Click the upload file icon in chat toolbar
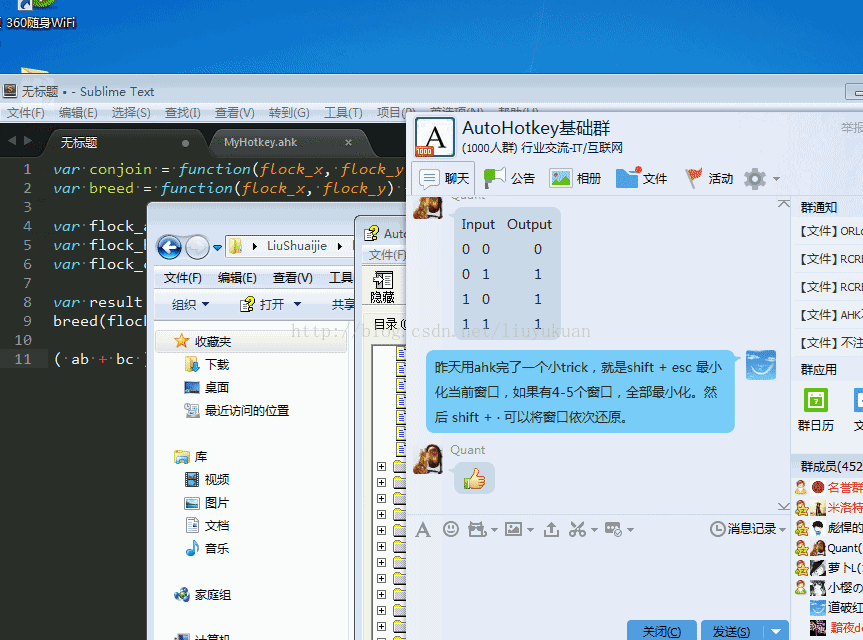The image size is (863, 640). tap(551, 529)
